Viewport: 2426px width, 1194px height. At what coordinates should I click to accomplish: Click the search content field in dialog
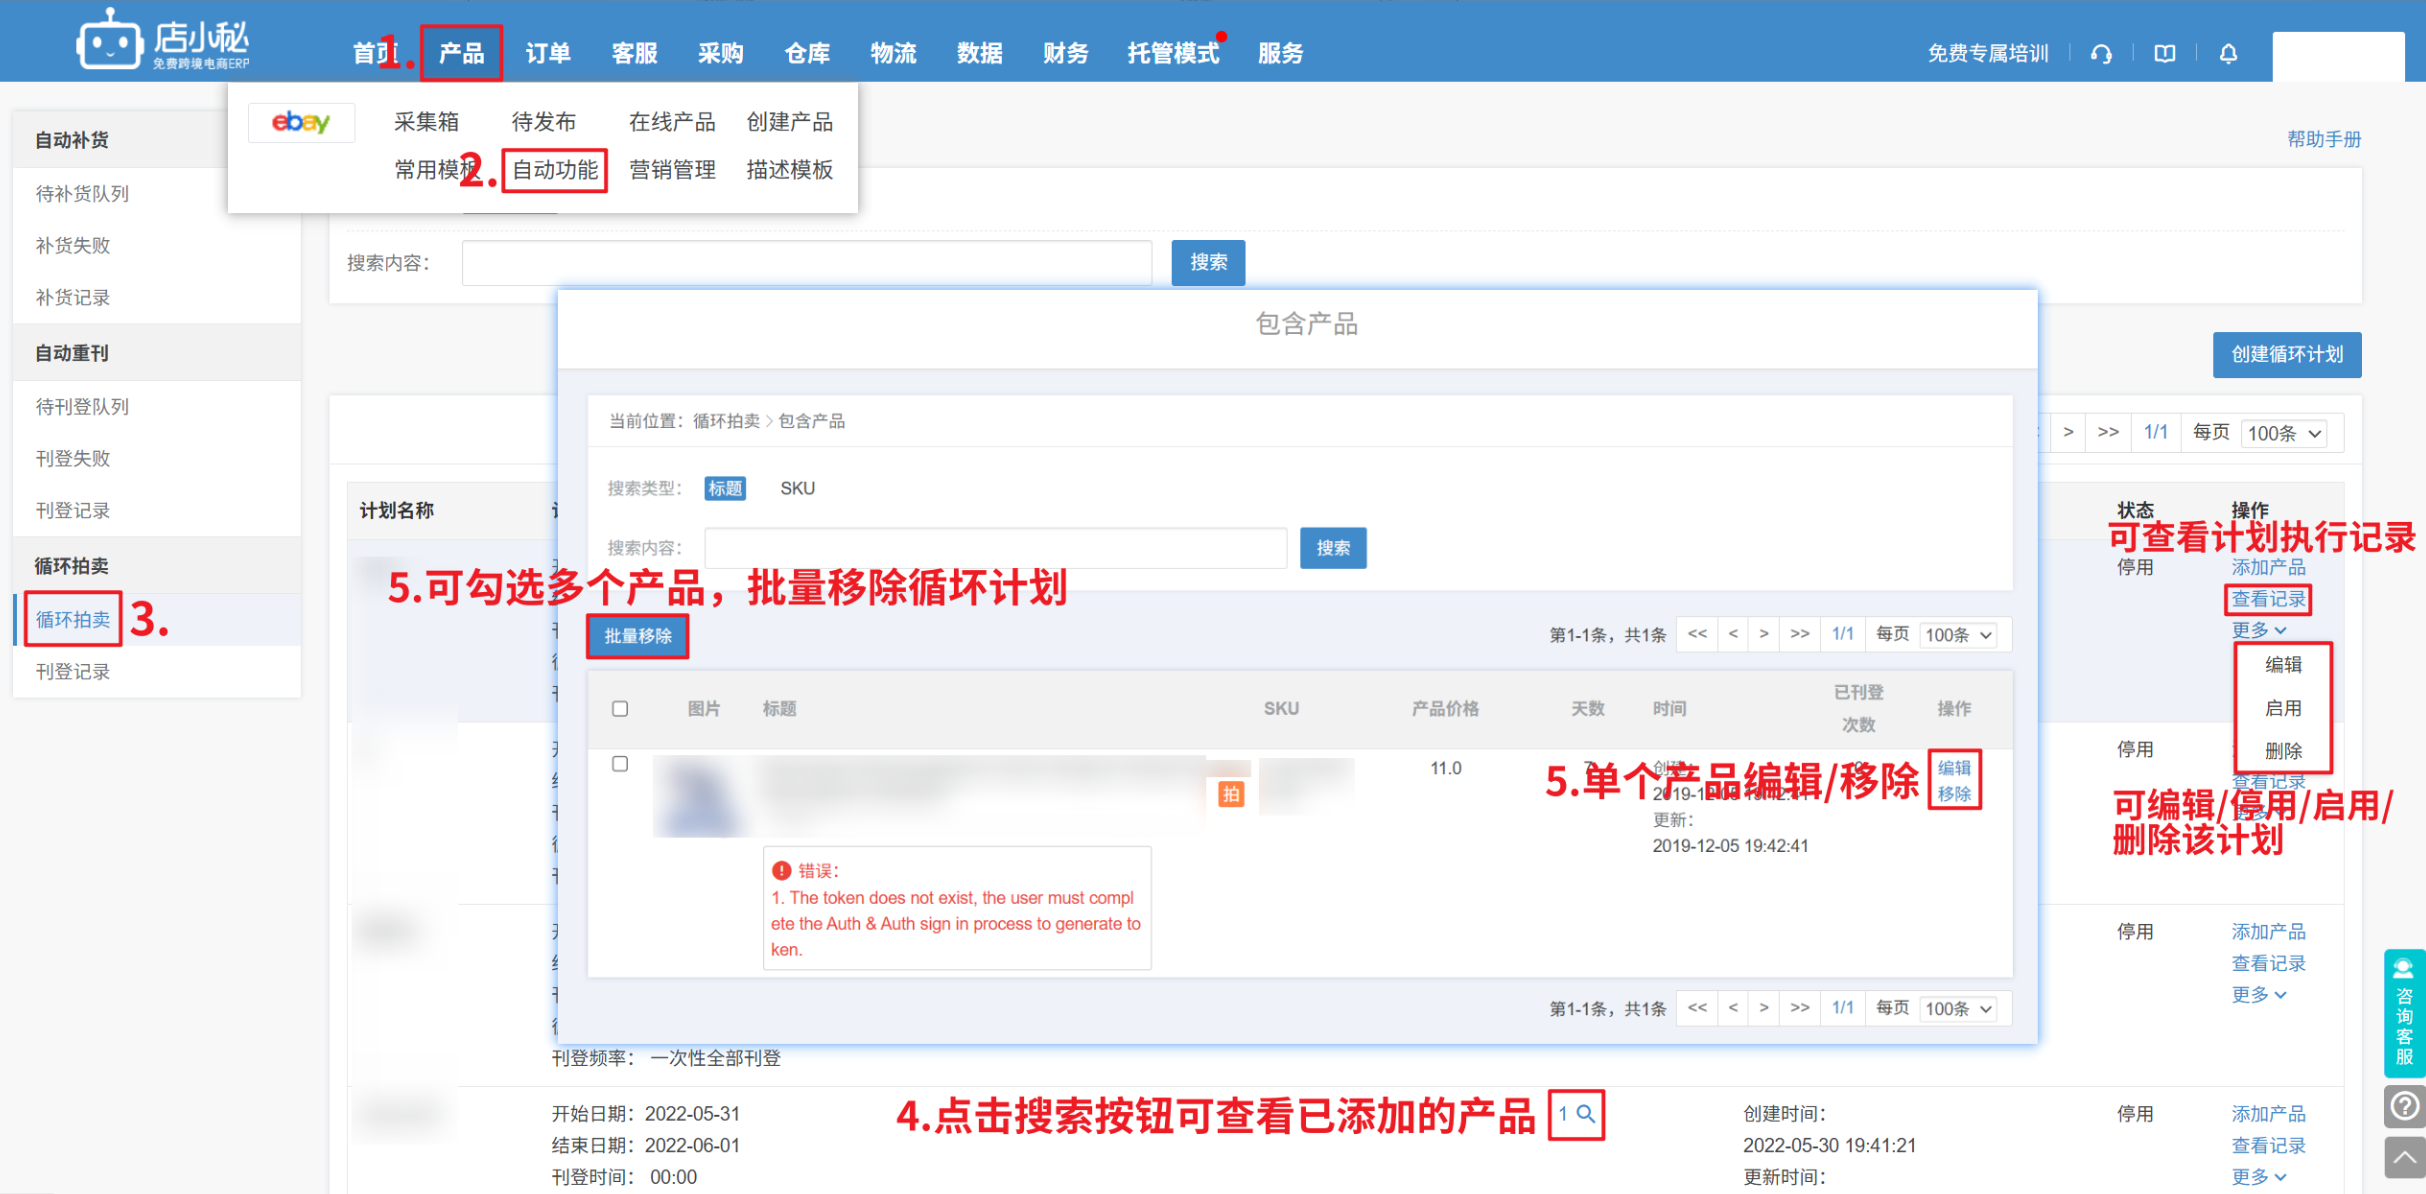tap(995, 548)
